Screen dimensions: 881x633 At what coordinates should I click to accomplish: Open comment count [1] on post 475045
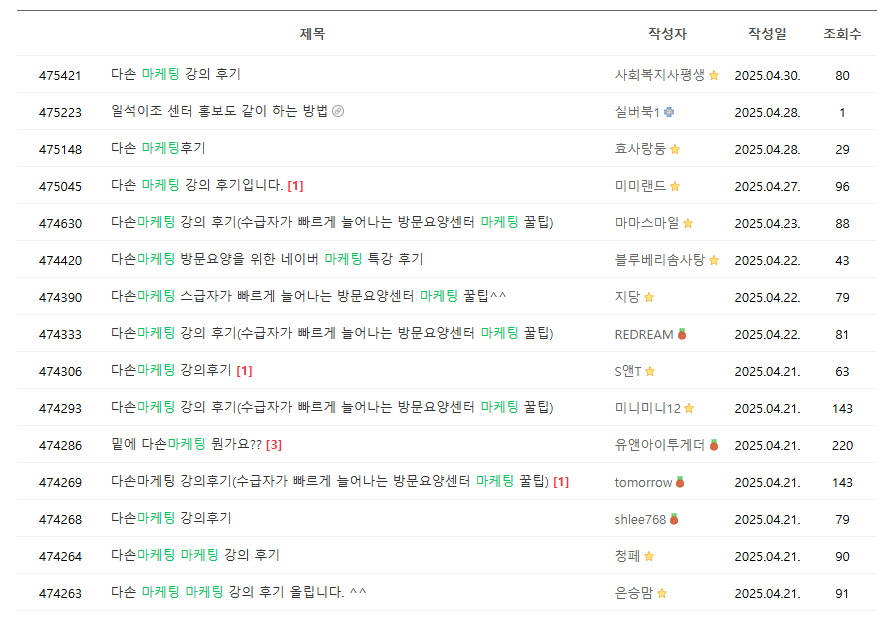[295, 186]
